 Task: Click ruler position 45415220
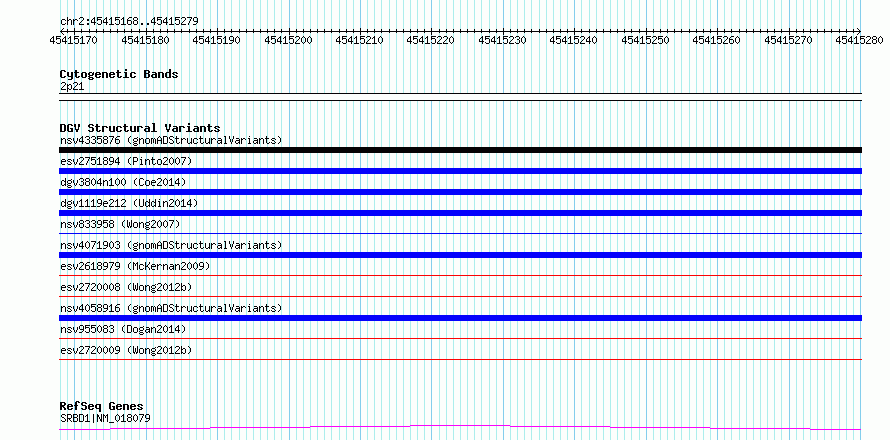(431, 40)
